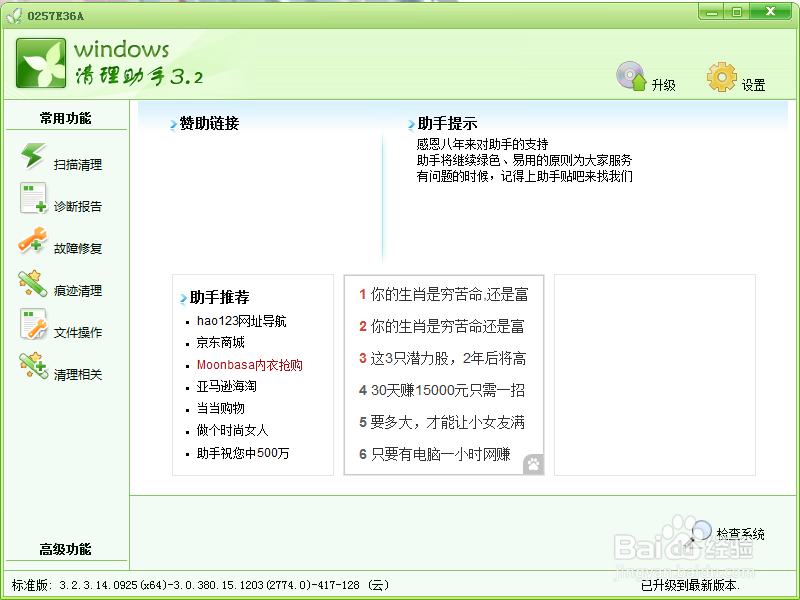Click the 扫描清理 label
This screenshot has width=800, height=600.
point(78,164)
